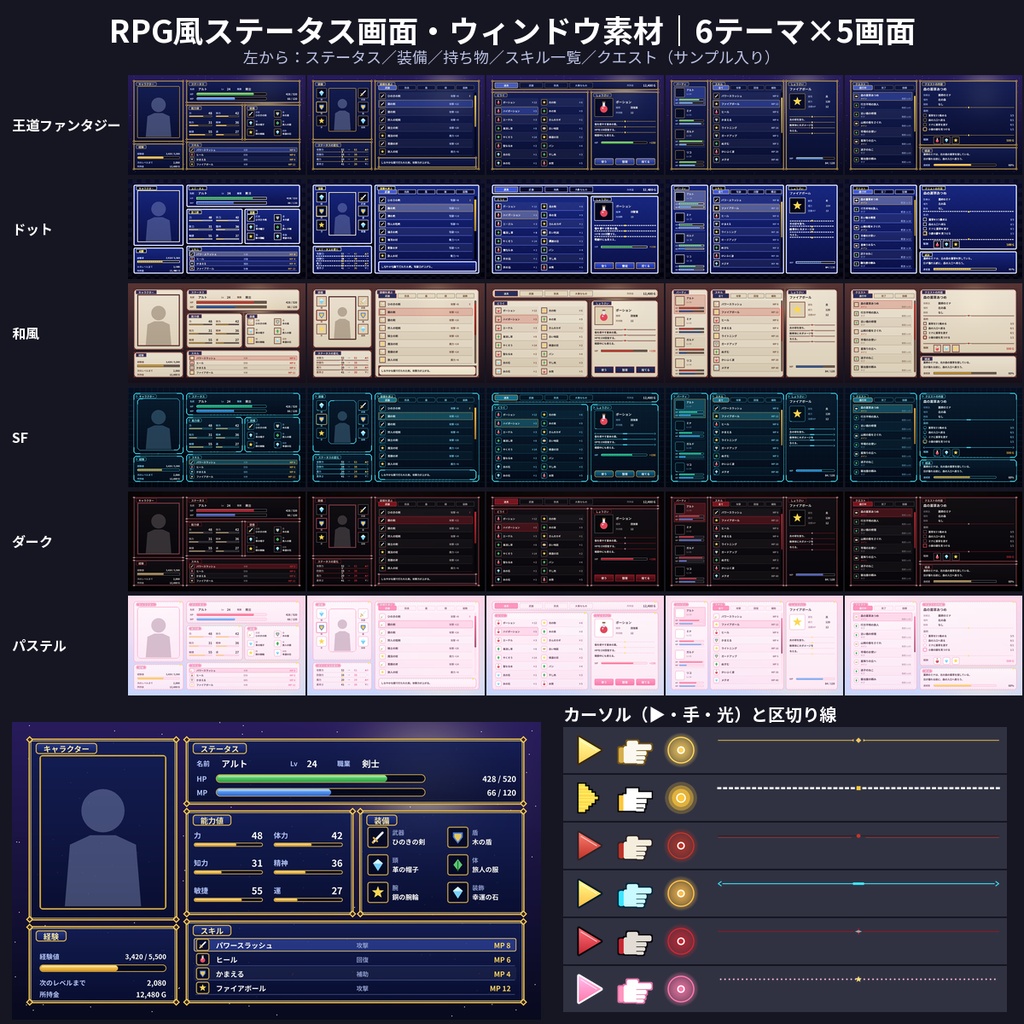Image resolution: width=1024 pixels, height=1024 pixels.
Task: Click the shield icon next to 木の盾
Action: pyautogui.click(x=458, y=837)
